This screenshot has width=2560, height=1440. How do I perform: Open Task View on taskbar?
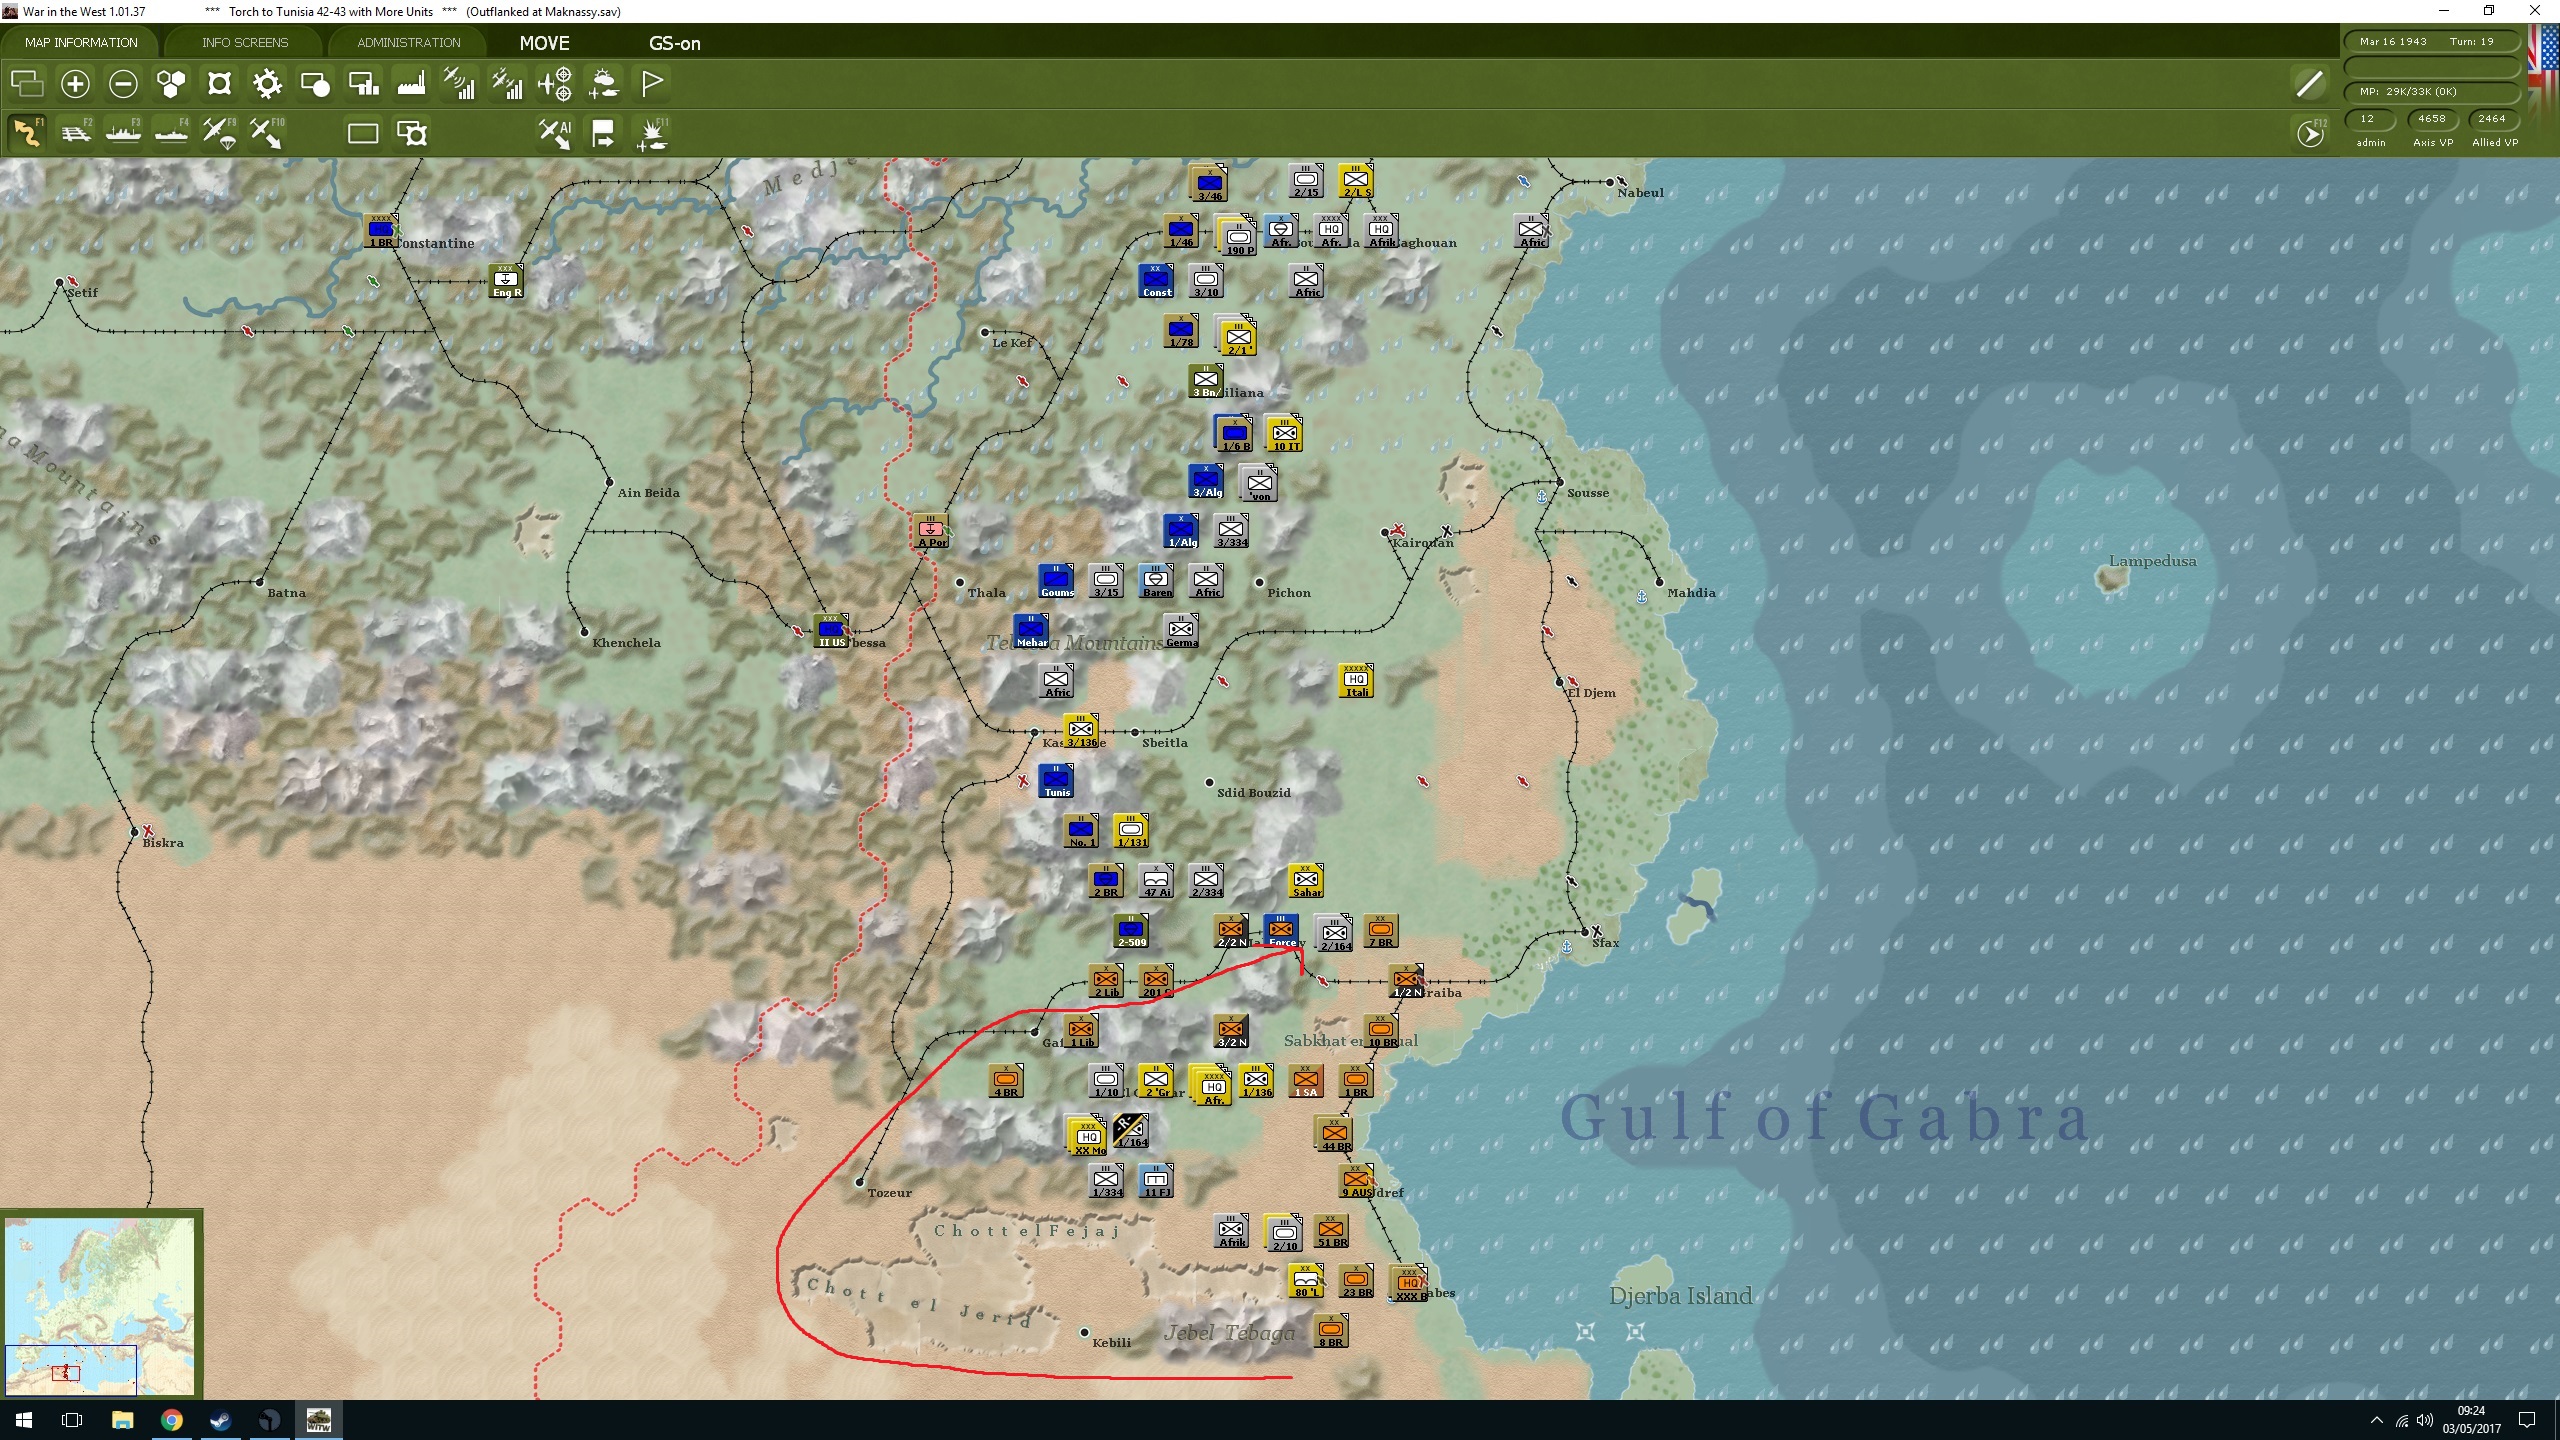[x=72, y=1420]
